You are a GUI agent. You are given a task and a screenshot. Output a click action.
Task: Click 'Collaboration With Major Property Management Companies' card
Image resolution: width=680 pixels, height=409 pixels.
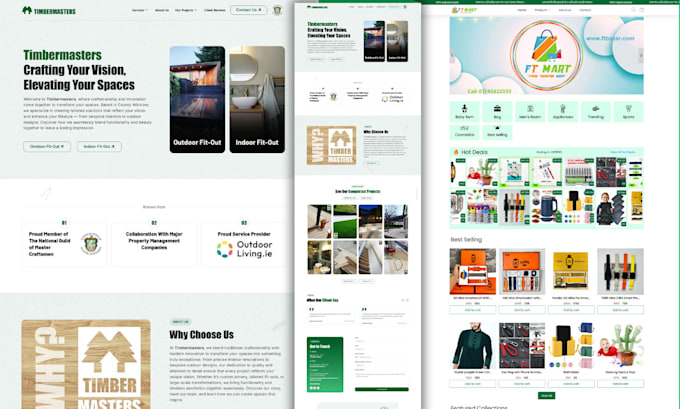point(154,244)
